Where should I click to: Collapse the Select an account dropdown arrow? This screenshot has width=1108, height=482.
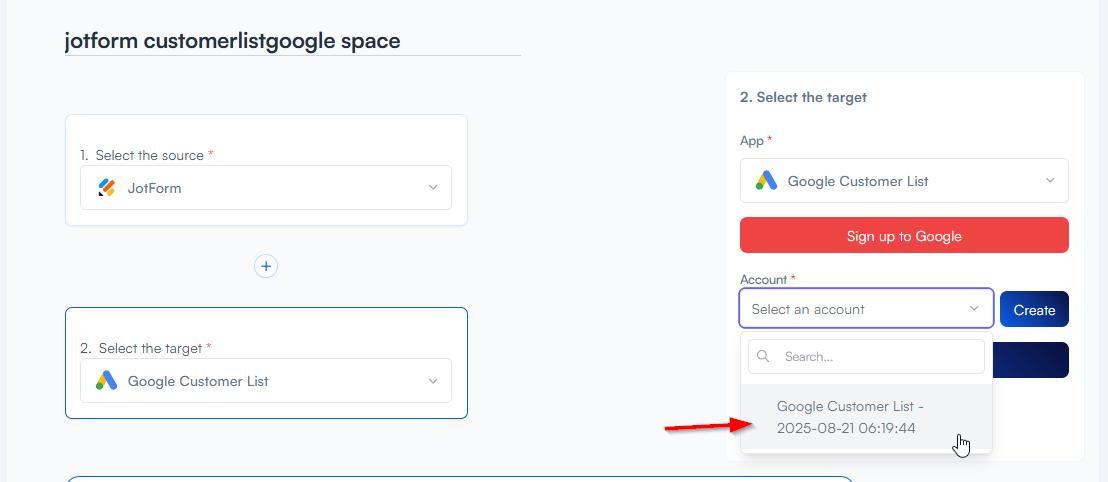(x=974, y=309)
